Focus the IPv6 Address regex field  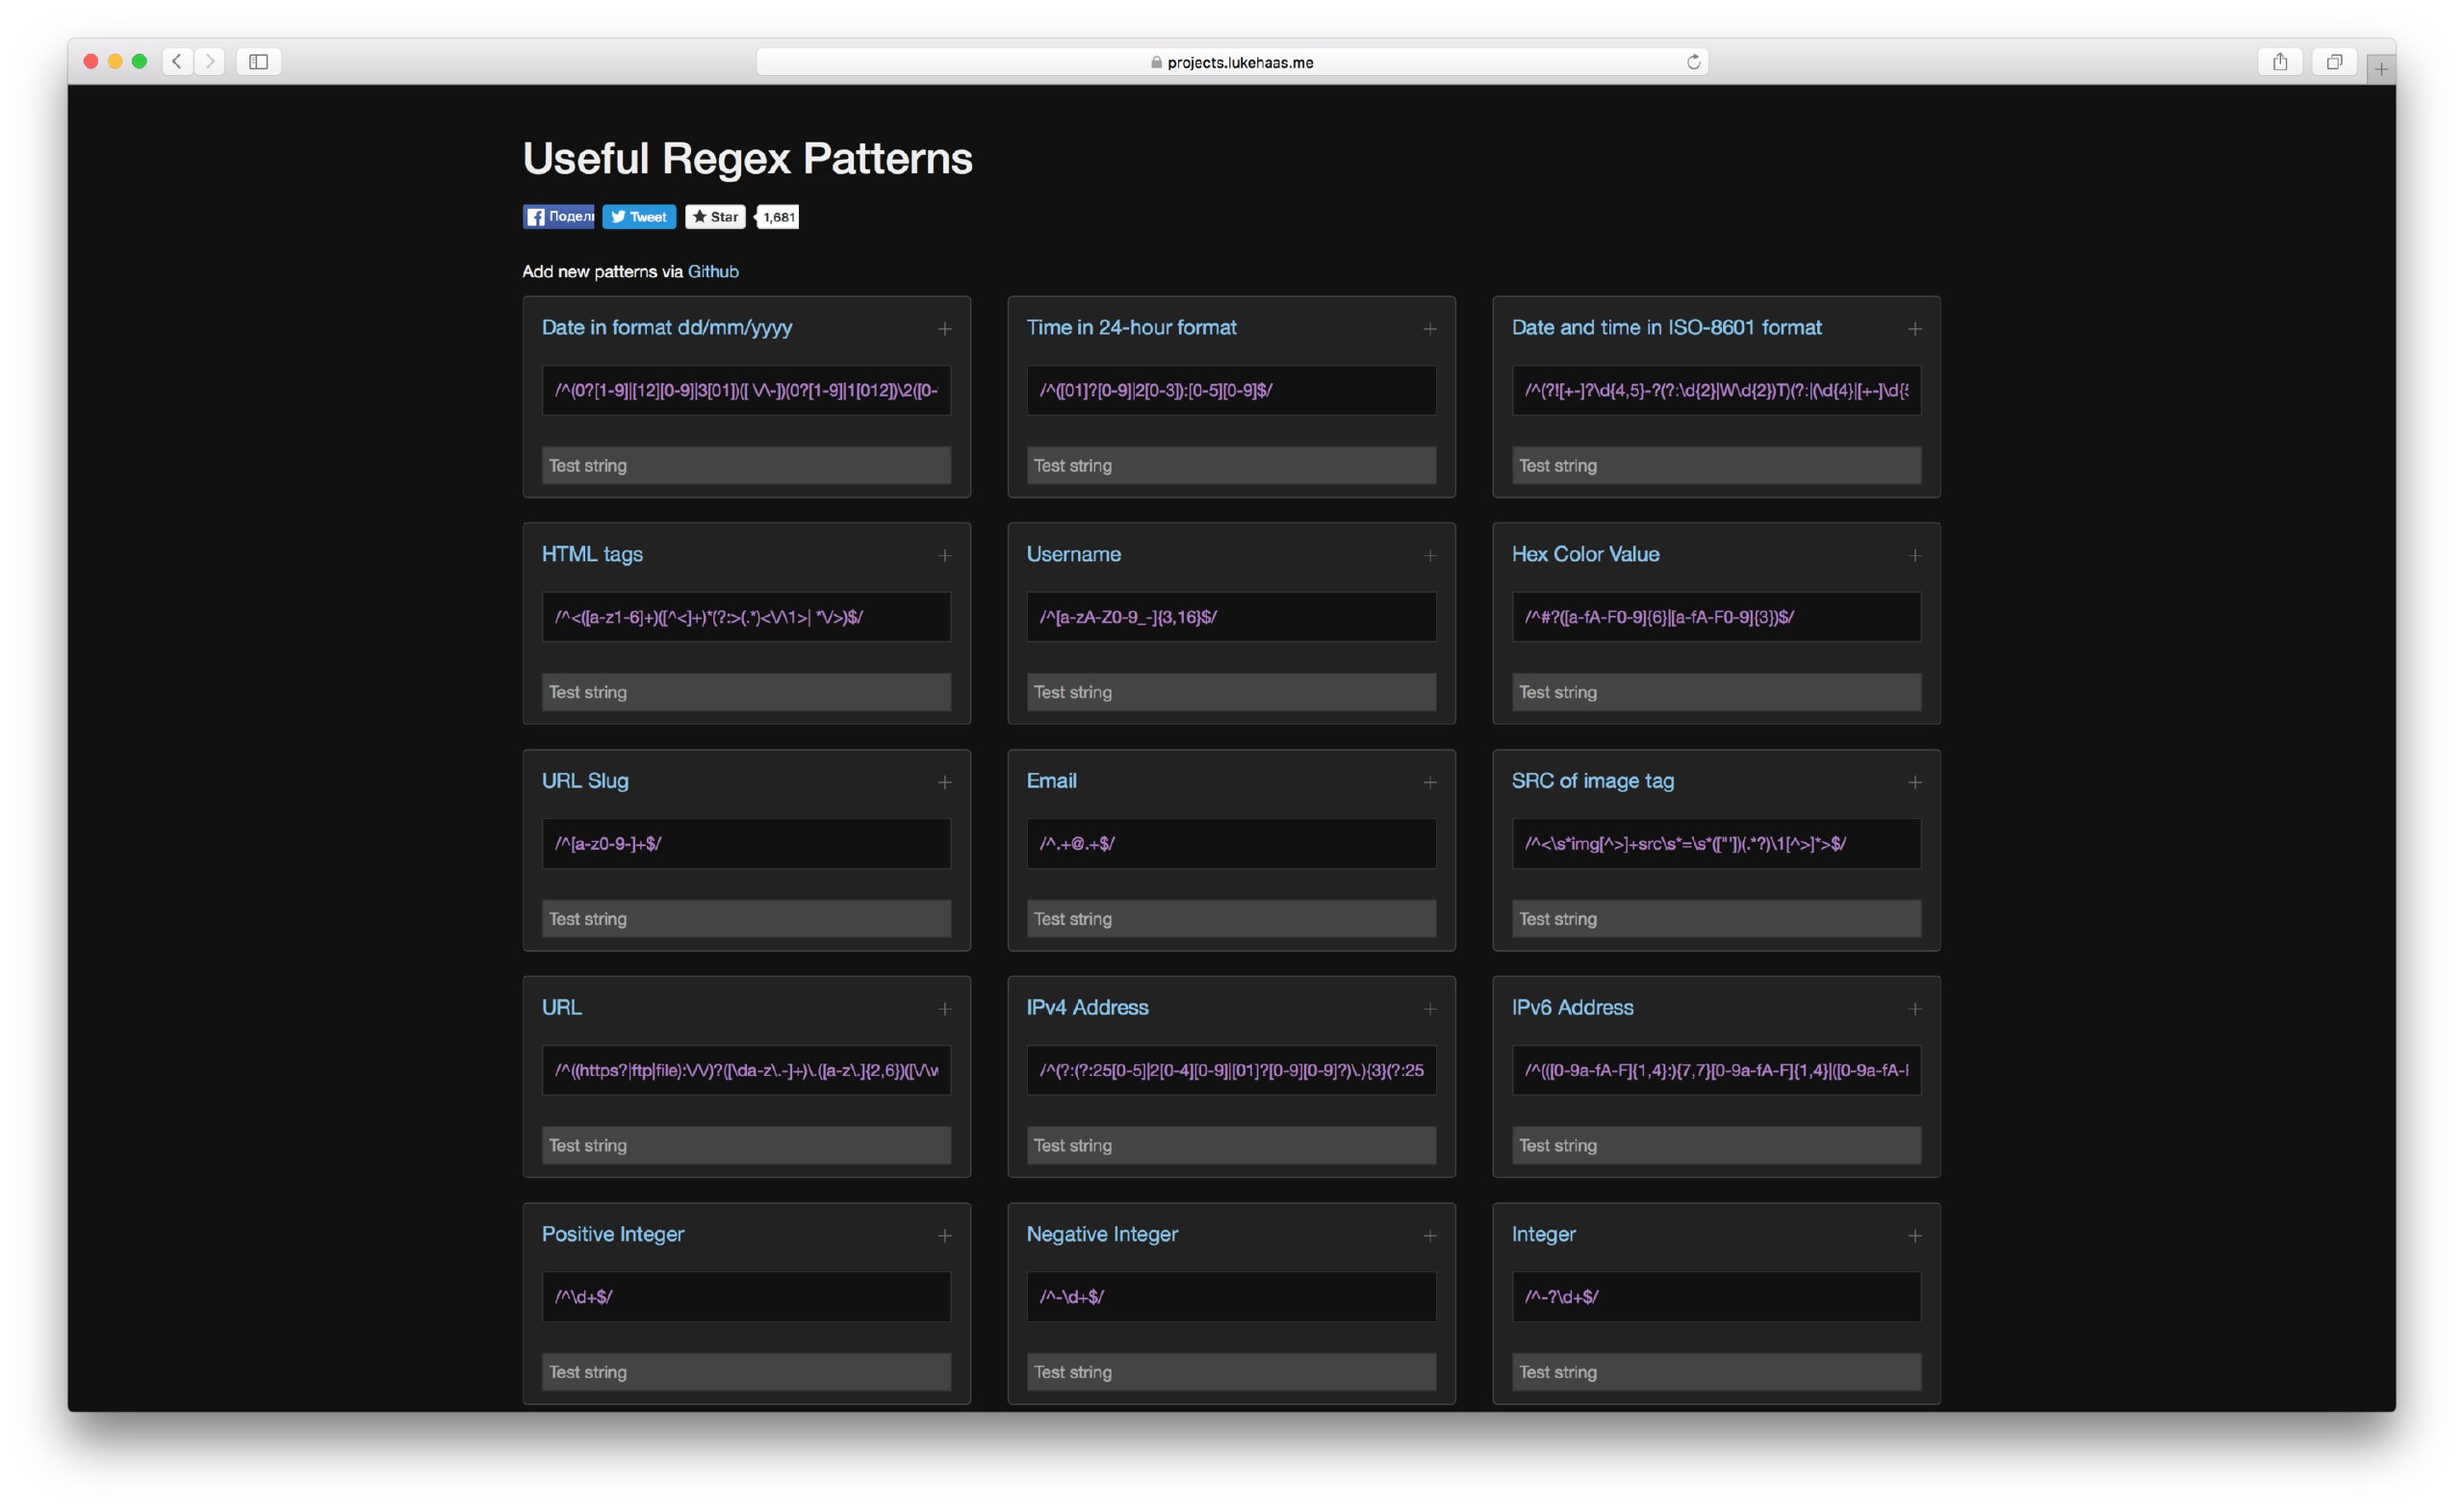coord(1716,1070)
